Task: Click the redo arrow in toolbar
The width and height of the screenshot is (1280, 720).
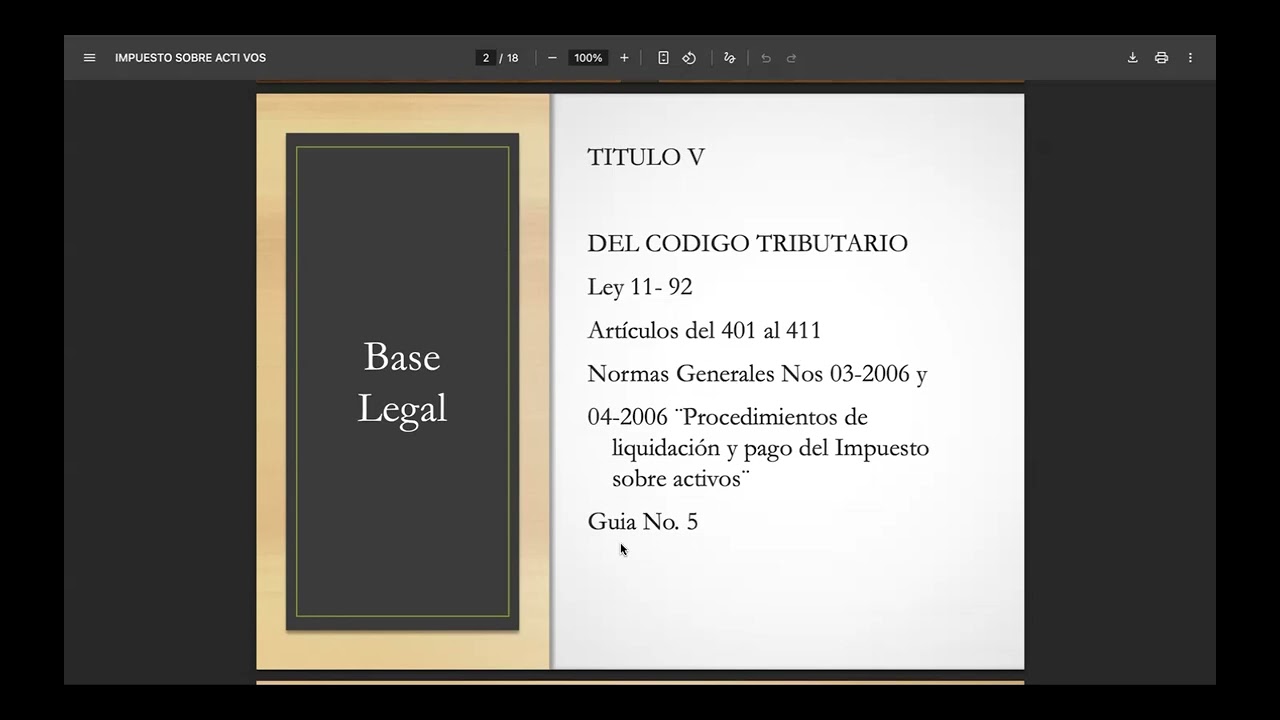Action: 791,58
